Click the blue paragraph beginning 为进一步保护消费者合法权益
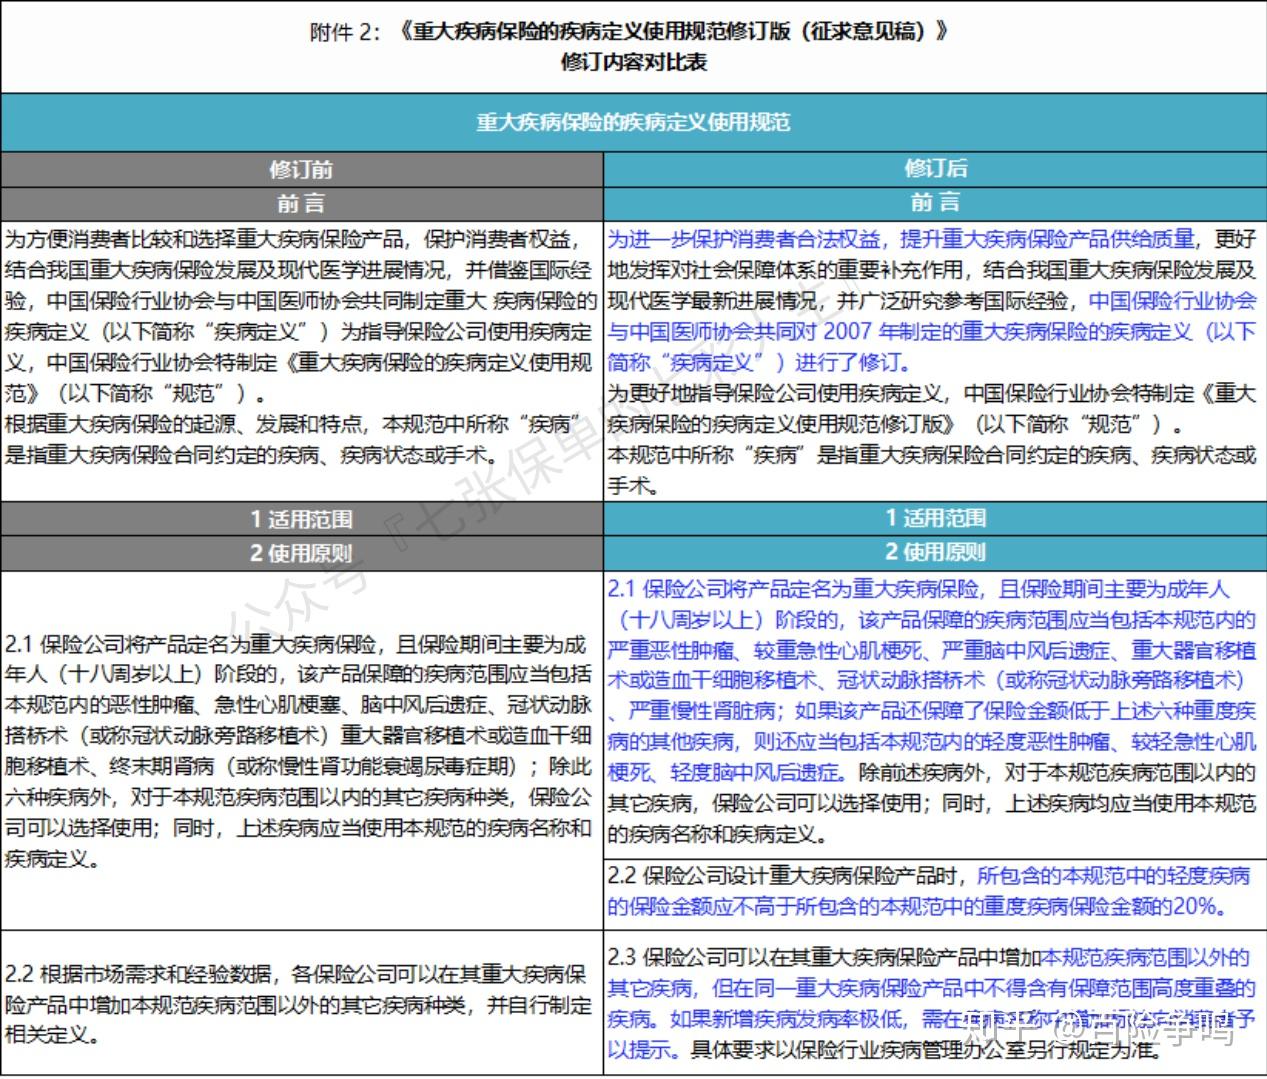 (933, 300)
